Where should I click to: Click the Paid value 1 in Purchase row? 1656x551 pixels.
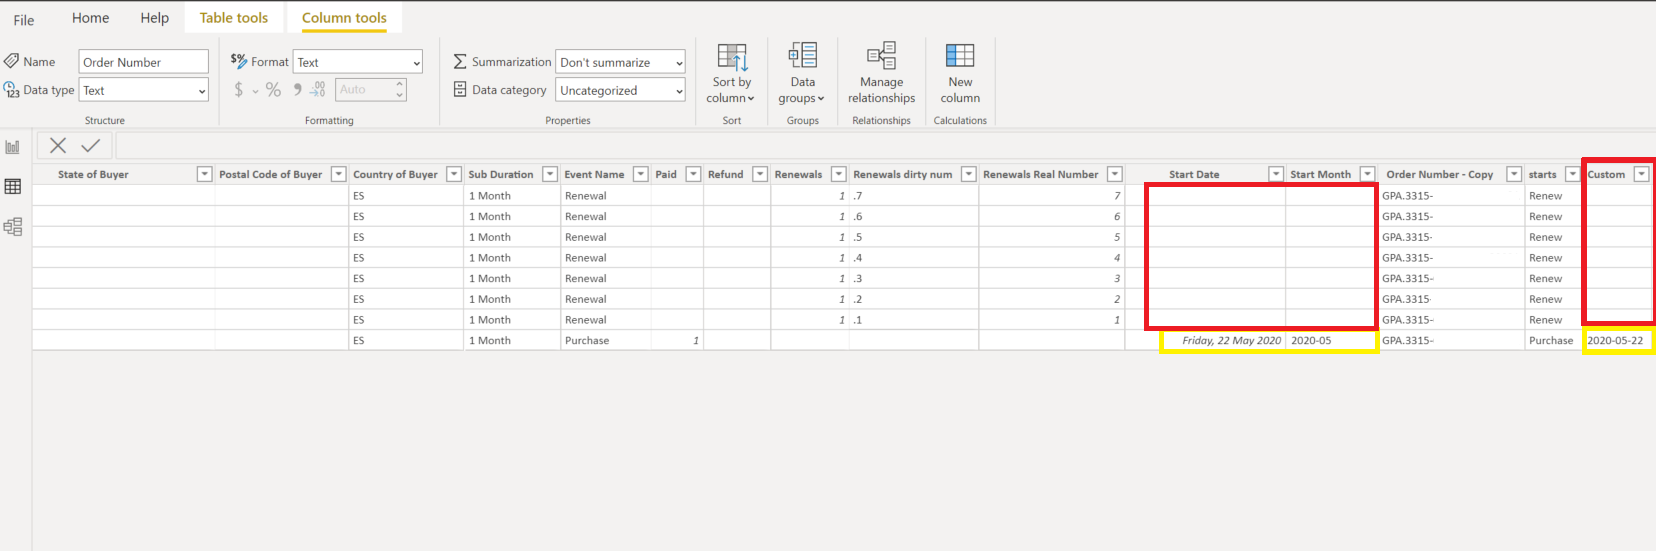click(677, 340)
